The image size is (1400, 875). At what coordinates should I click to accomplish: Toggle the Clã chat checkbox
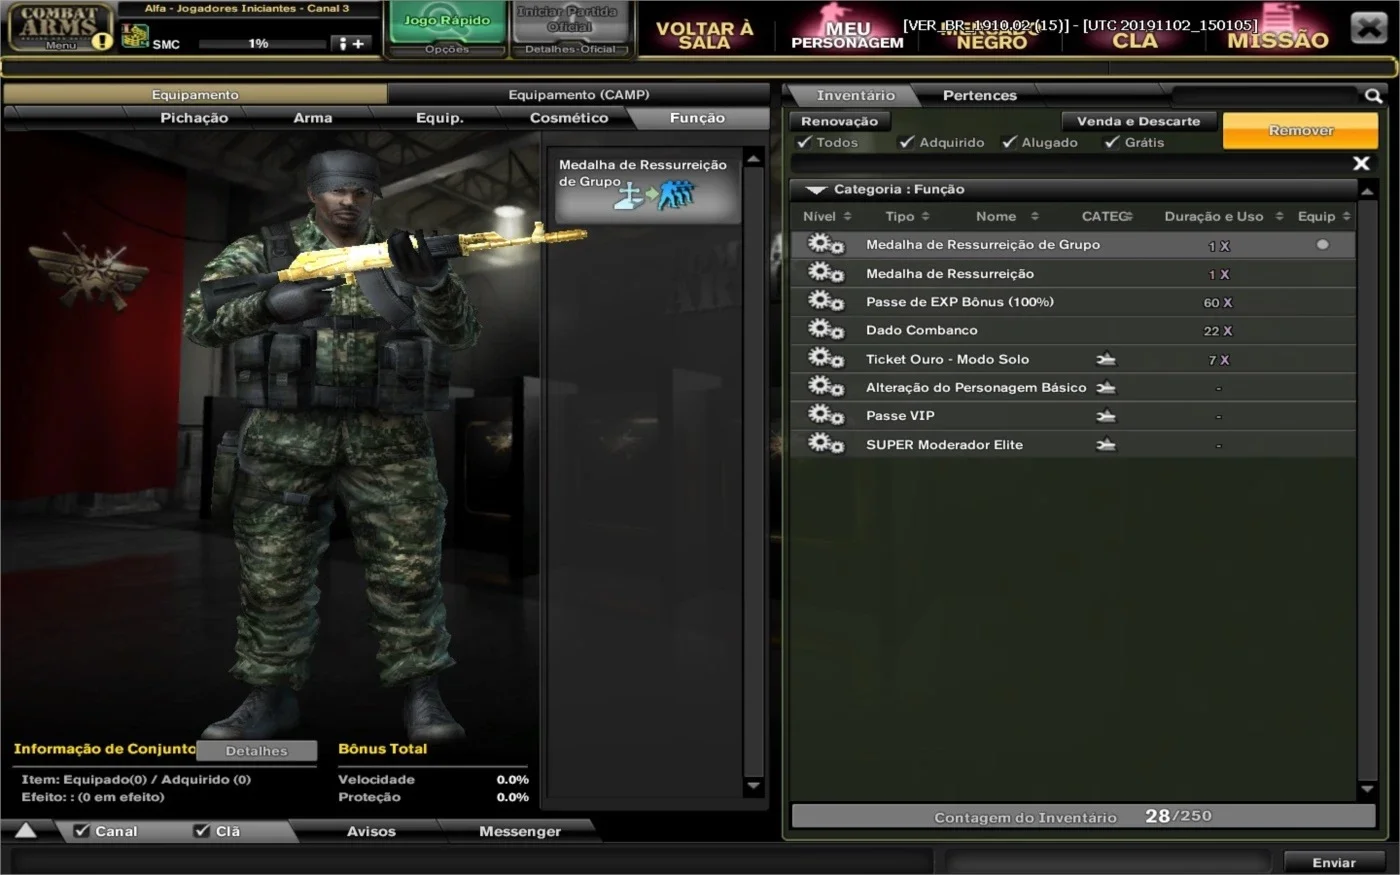coord(202,830)
